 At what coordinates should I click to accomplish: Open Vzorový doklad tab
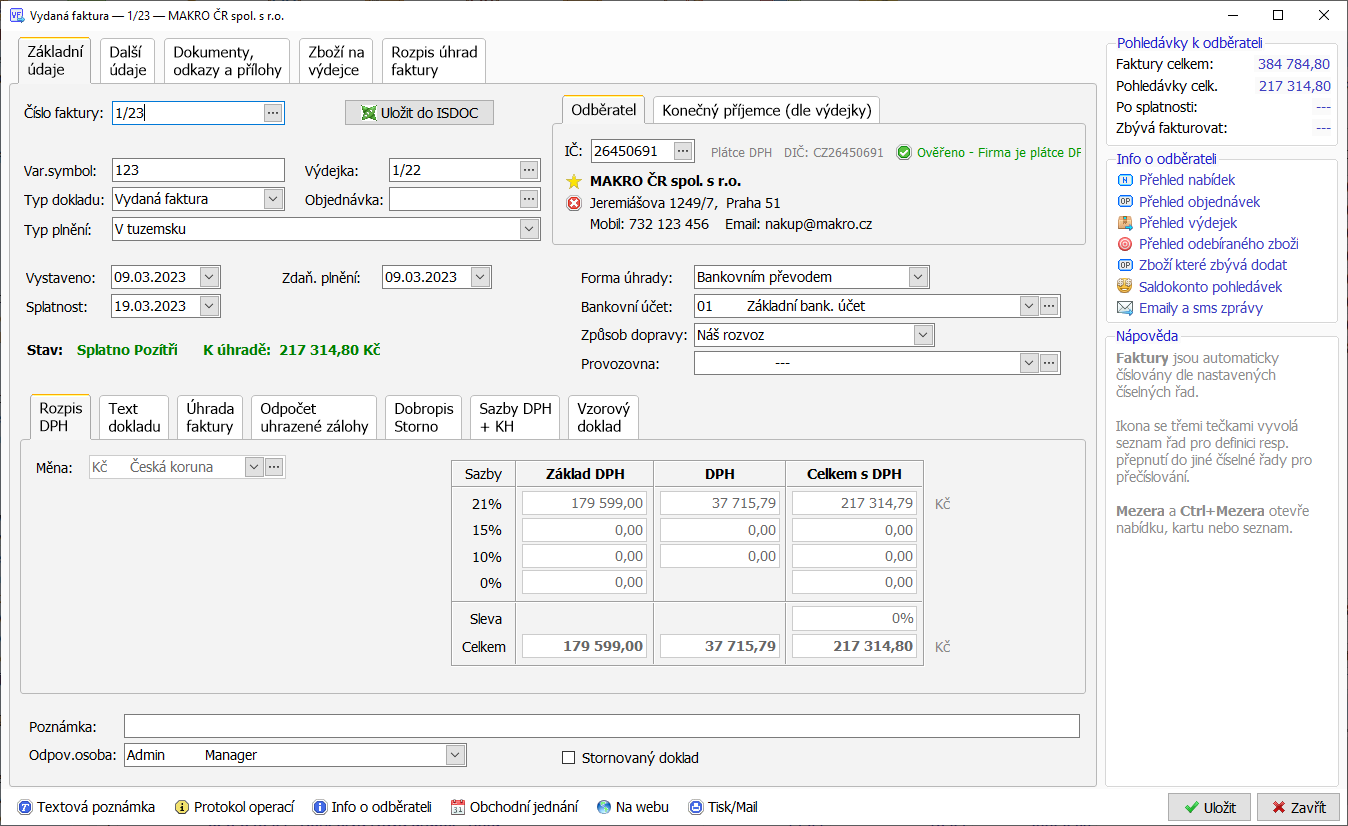point(603,417)
